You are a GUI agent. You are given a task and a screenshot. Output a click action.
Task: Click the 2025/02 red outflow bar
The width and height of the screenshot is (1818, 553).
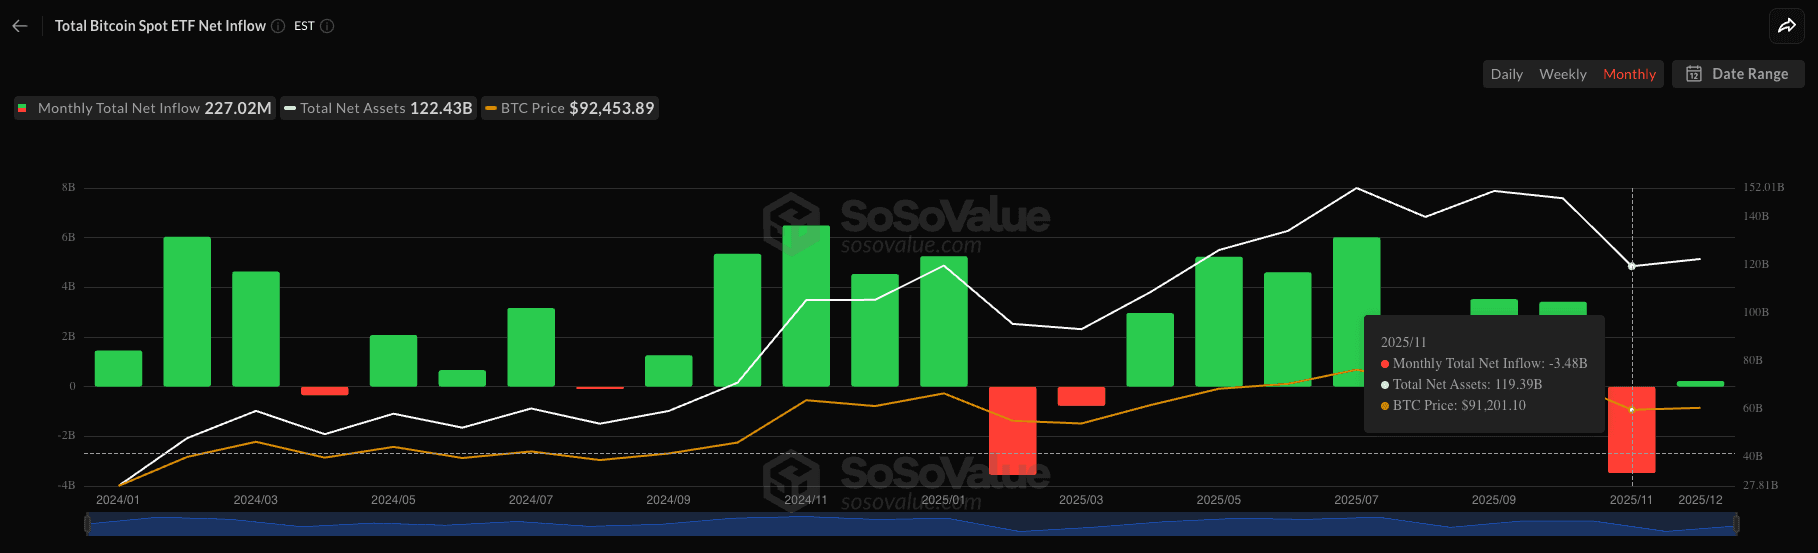point(1012,430)
